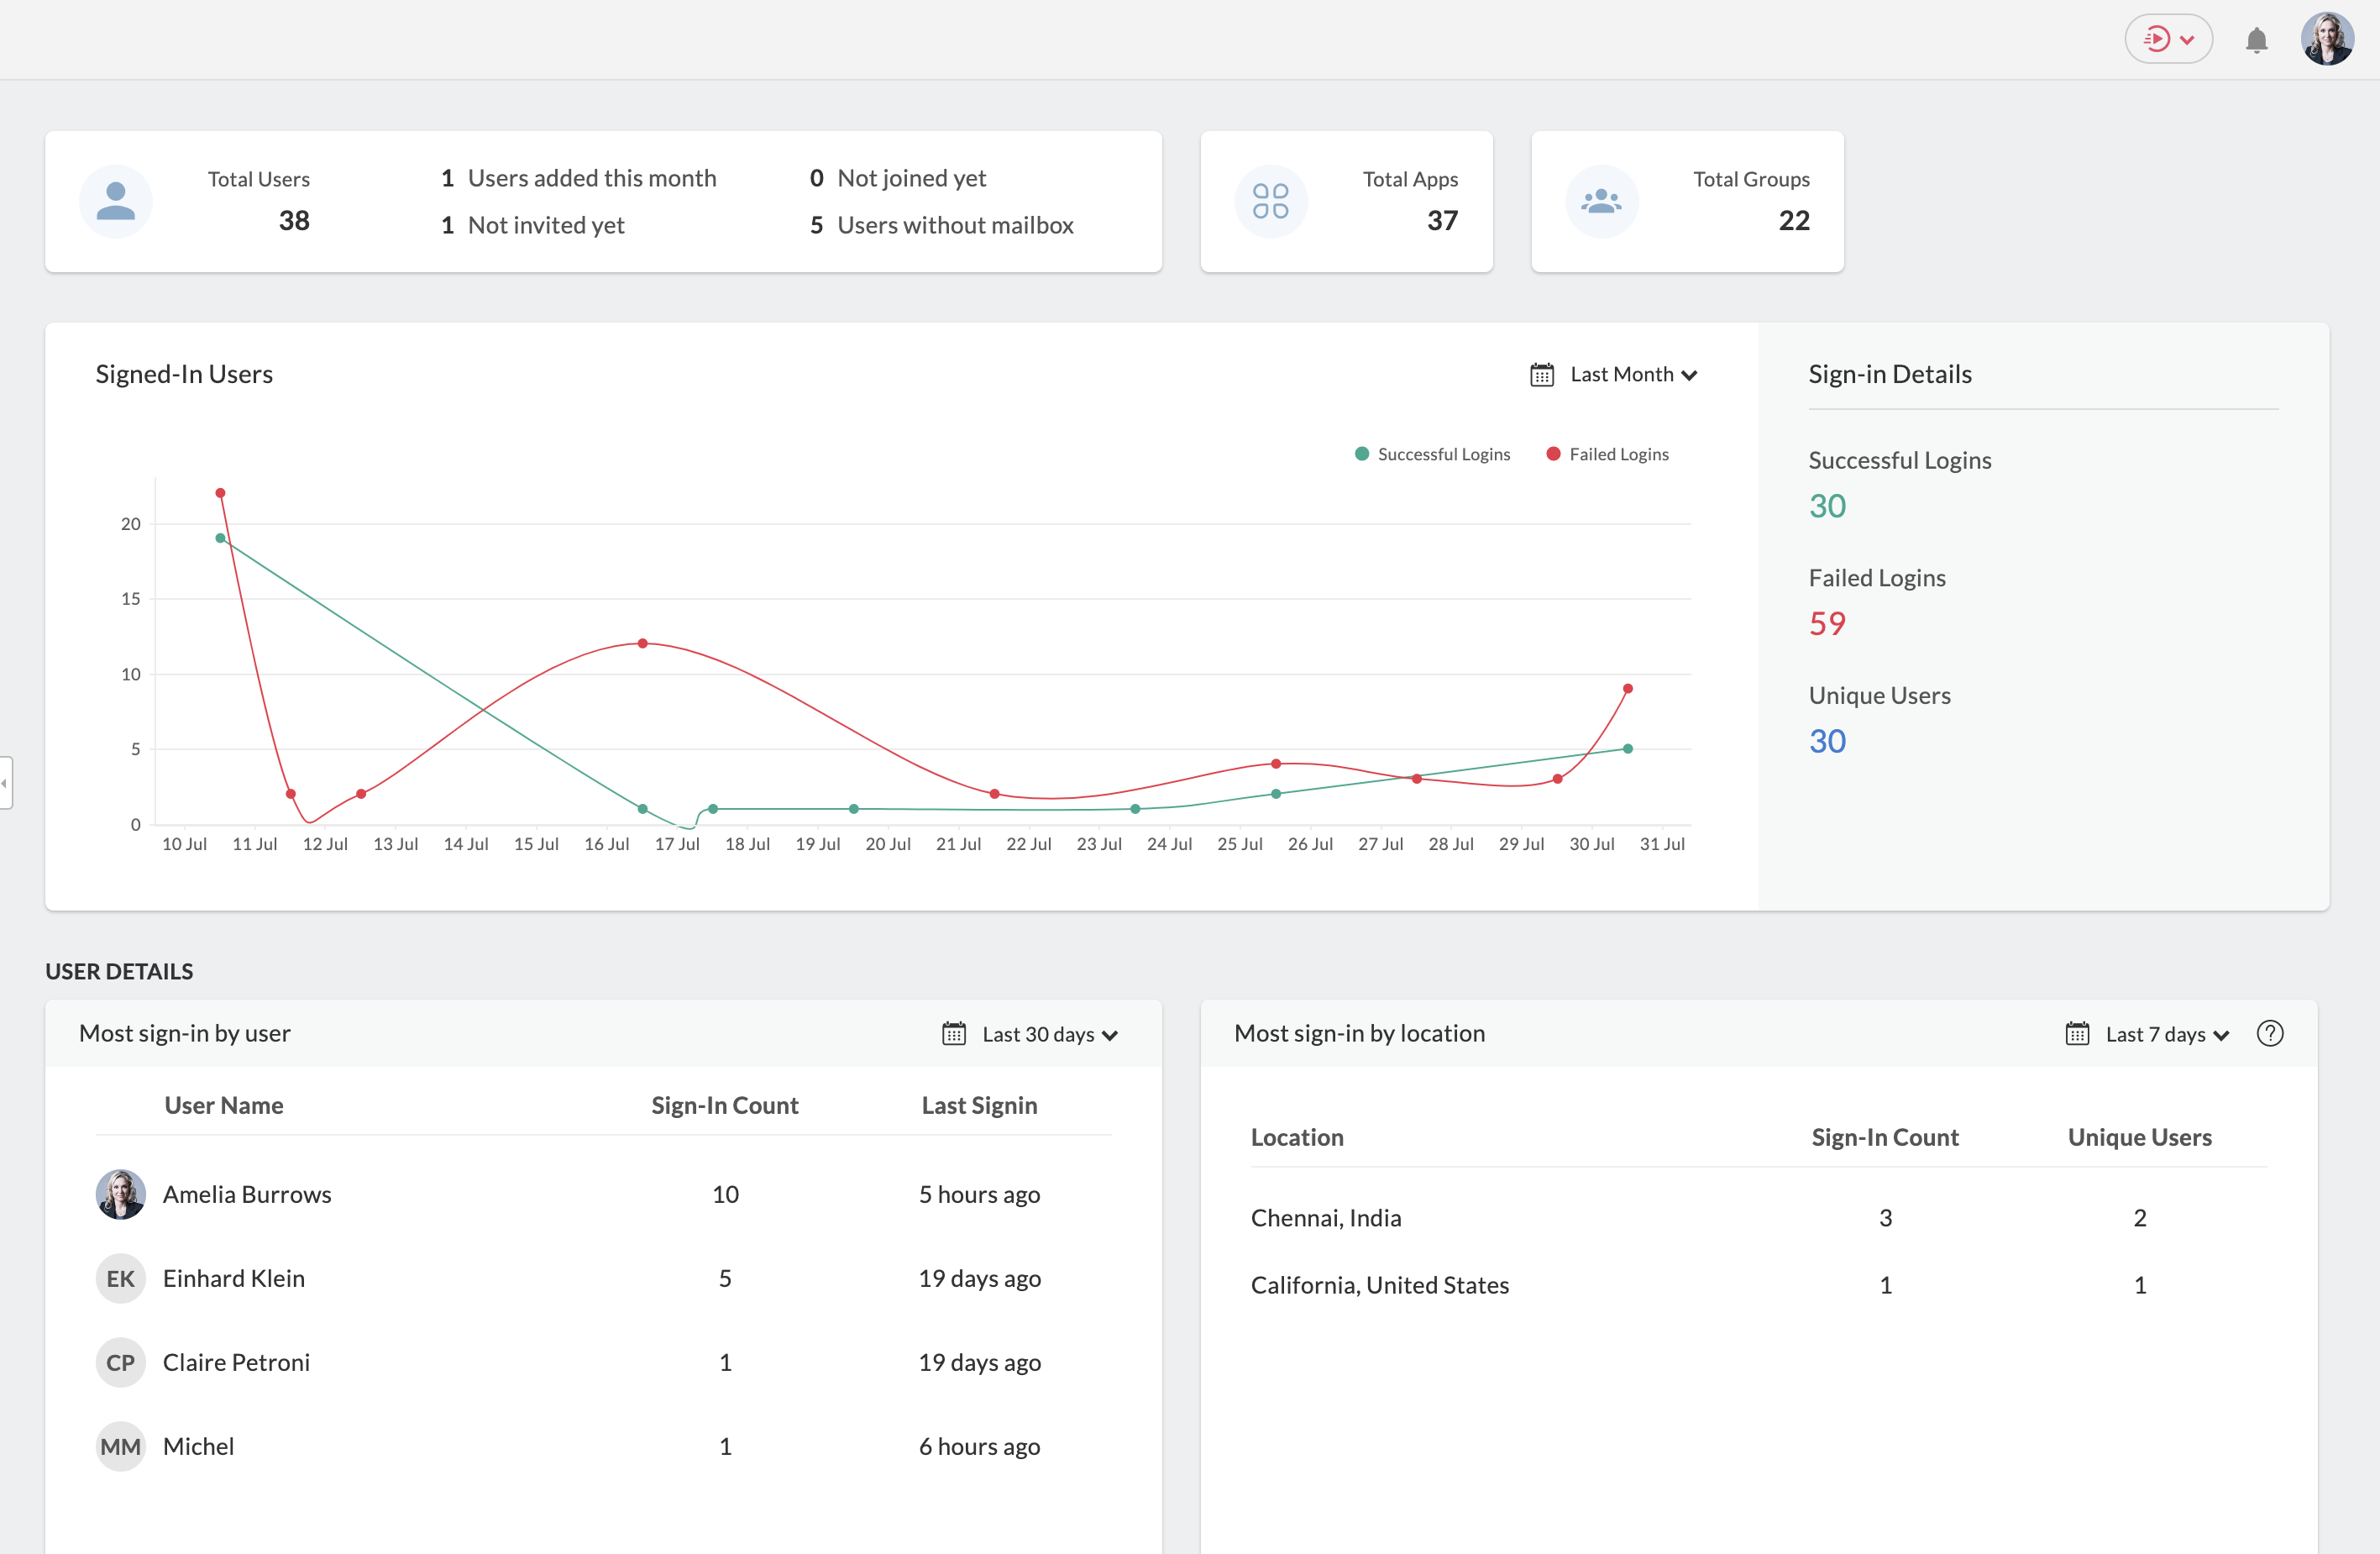This screenshot has width=2380, height=1554.
Task: Toggle Failed Logins legend series
Action: [x=1607, y=454]
